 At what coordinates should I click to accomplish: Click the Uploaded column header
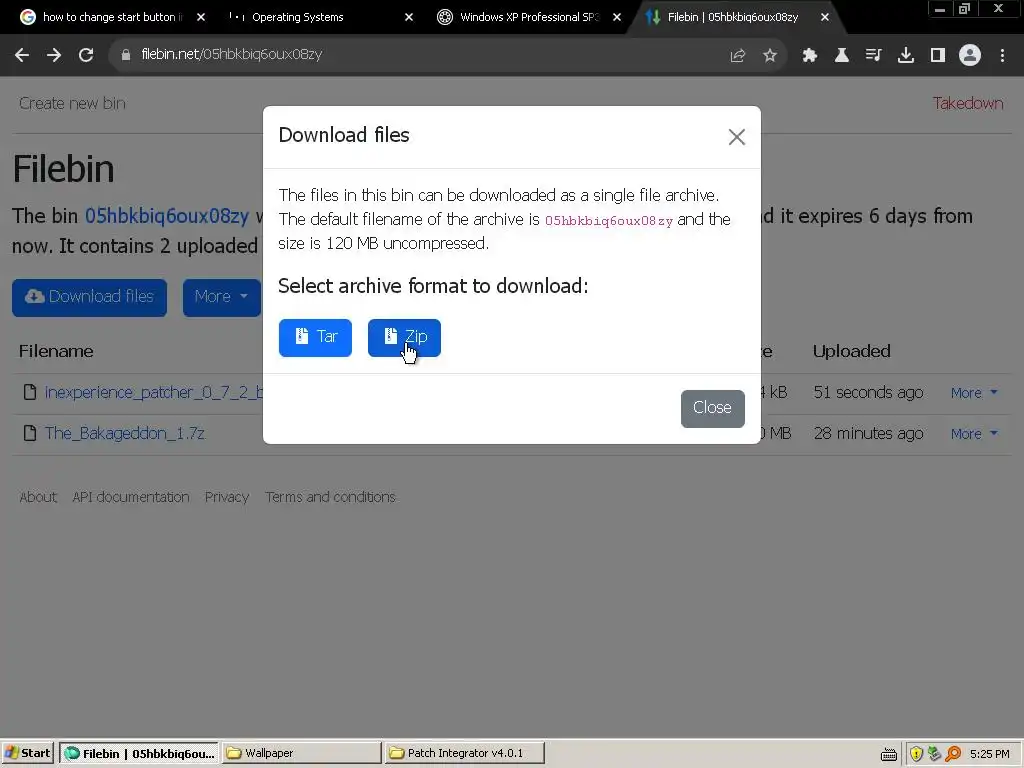[x=852, y=351]
